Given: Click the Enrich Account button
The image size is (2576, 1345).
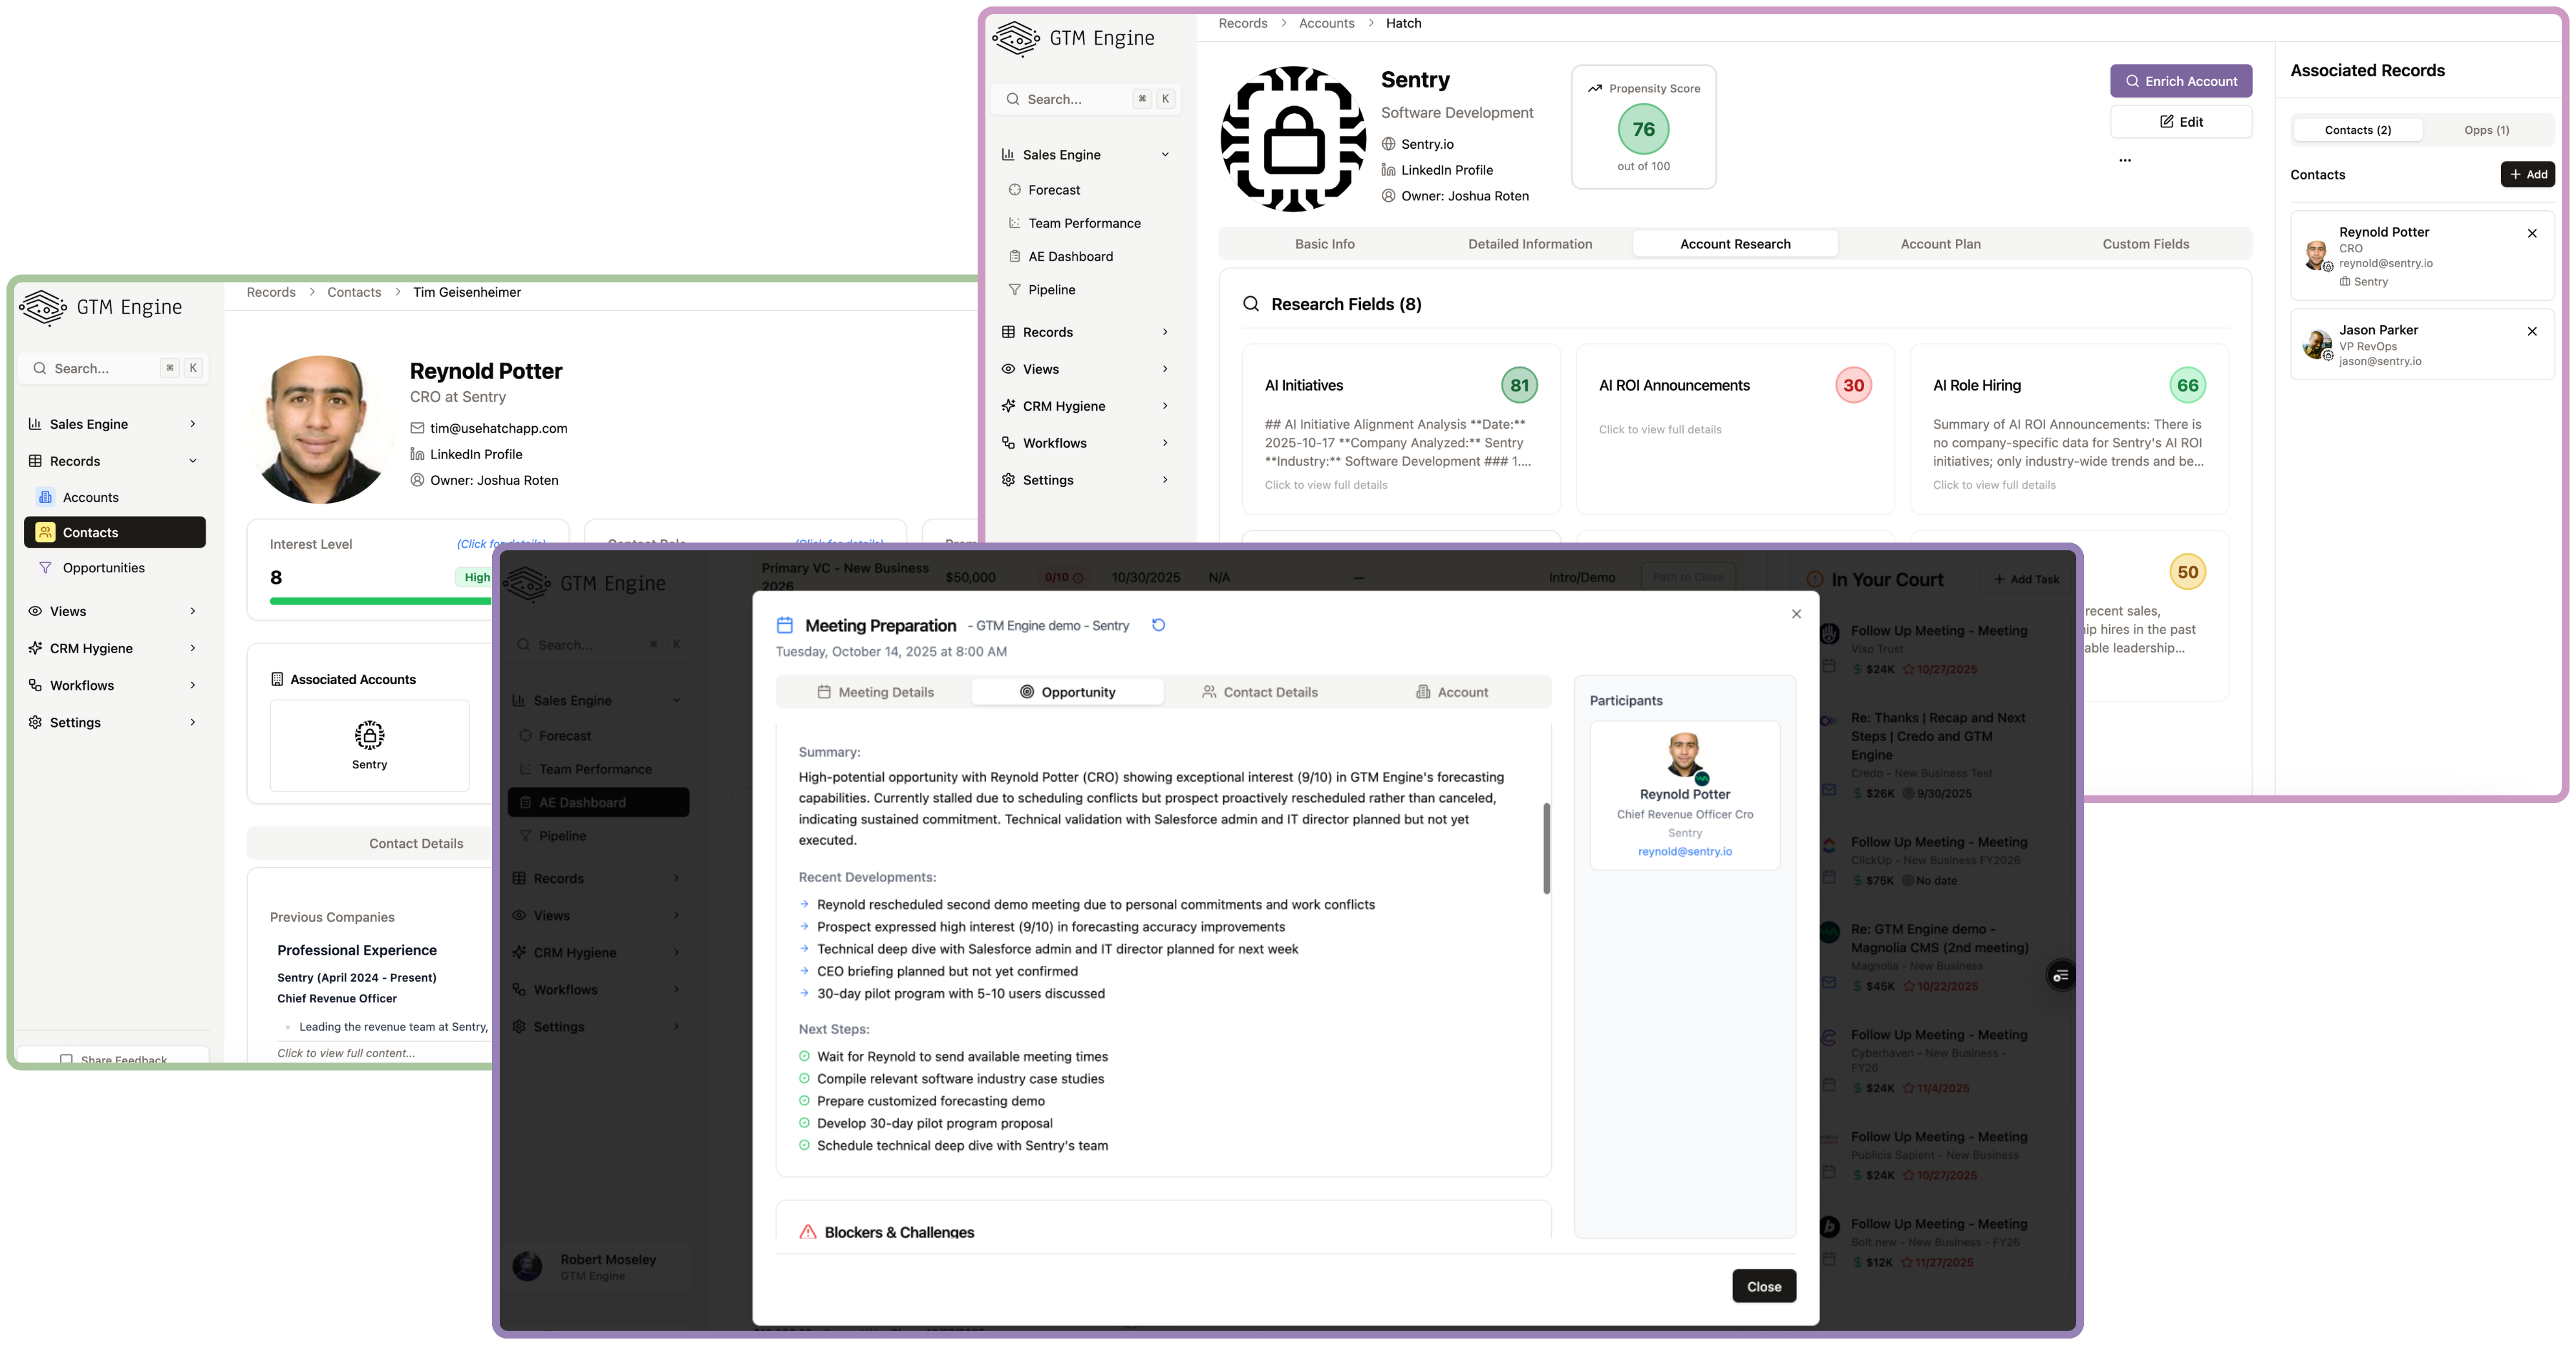Looking at the screenshot, I should (2181, 81).
